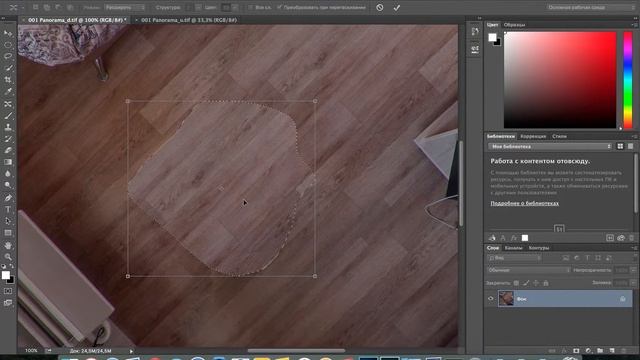Select the Rectangle shape tool

(8, 233)
